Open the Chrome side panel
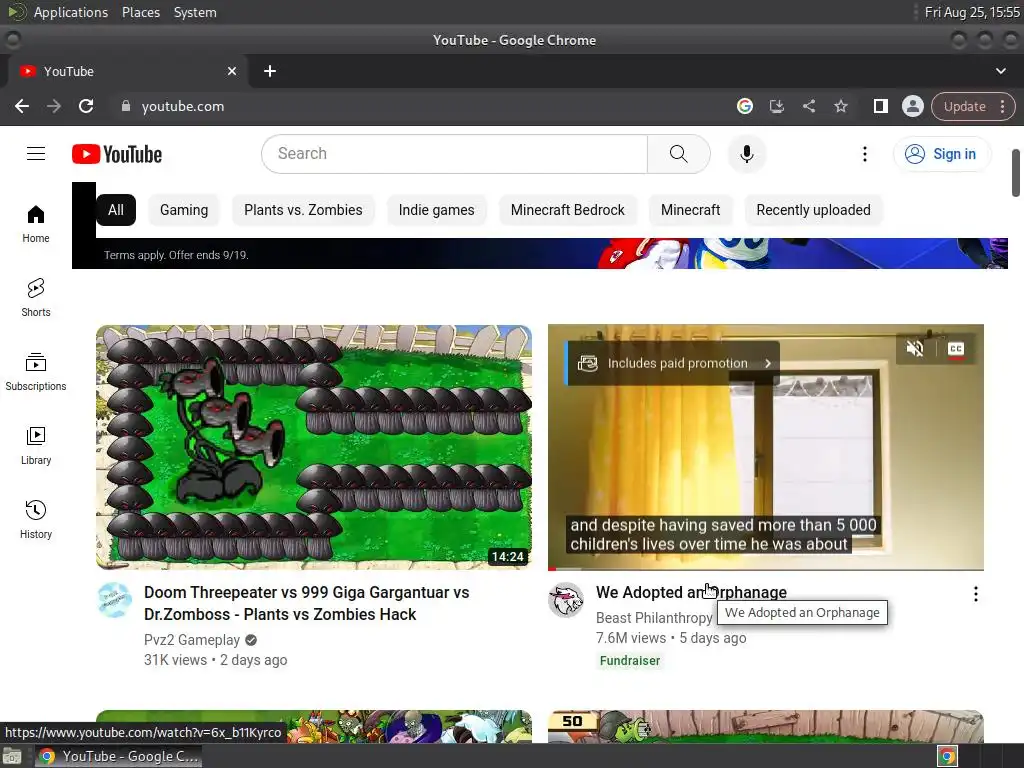The height and width of the screenshot is (768, 1024). click(x=880, y=106)
